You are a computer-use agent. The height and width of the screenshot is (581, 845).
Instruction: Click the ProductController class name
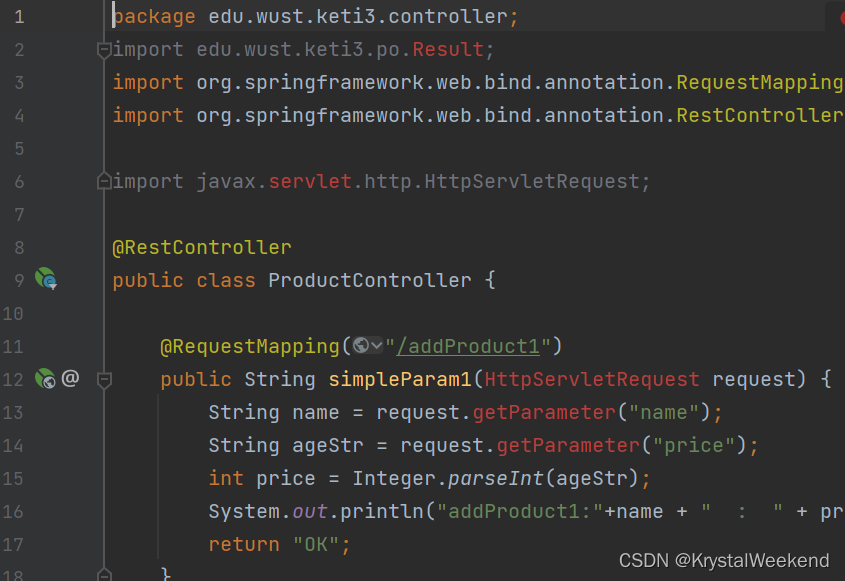pyautogui.click(x=370, y=280)
